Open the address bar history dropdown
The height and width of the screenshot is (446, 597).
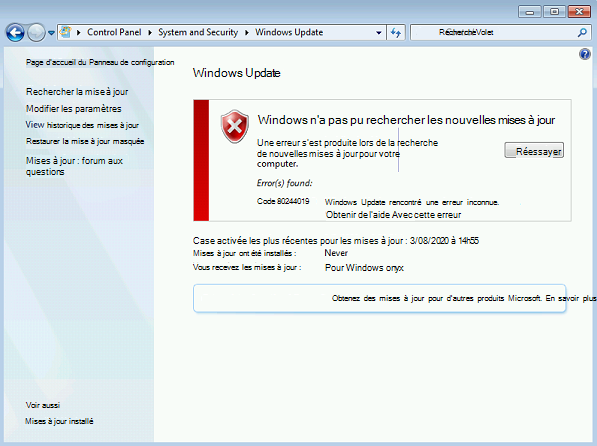(x=379, y=33)
